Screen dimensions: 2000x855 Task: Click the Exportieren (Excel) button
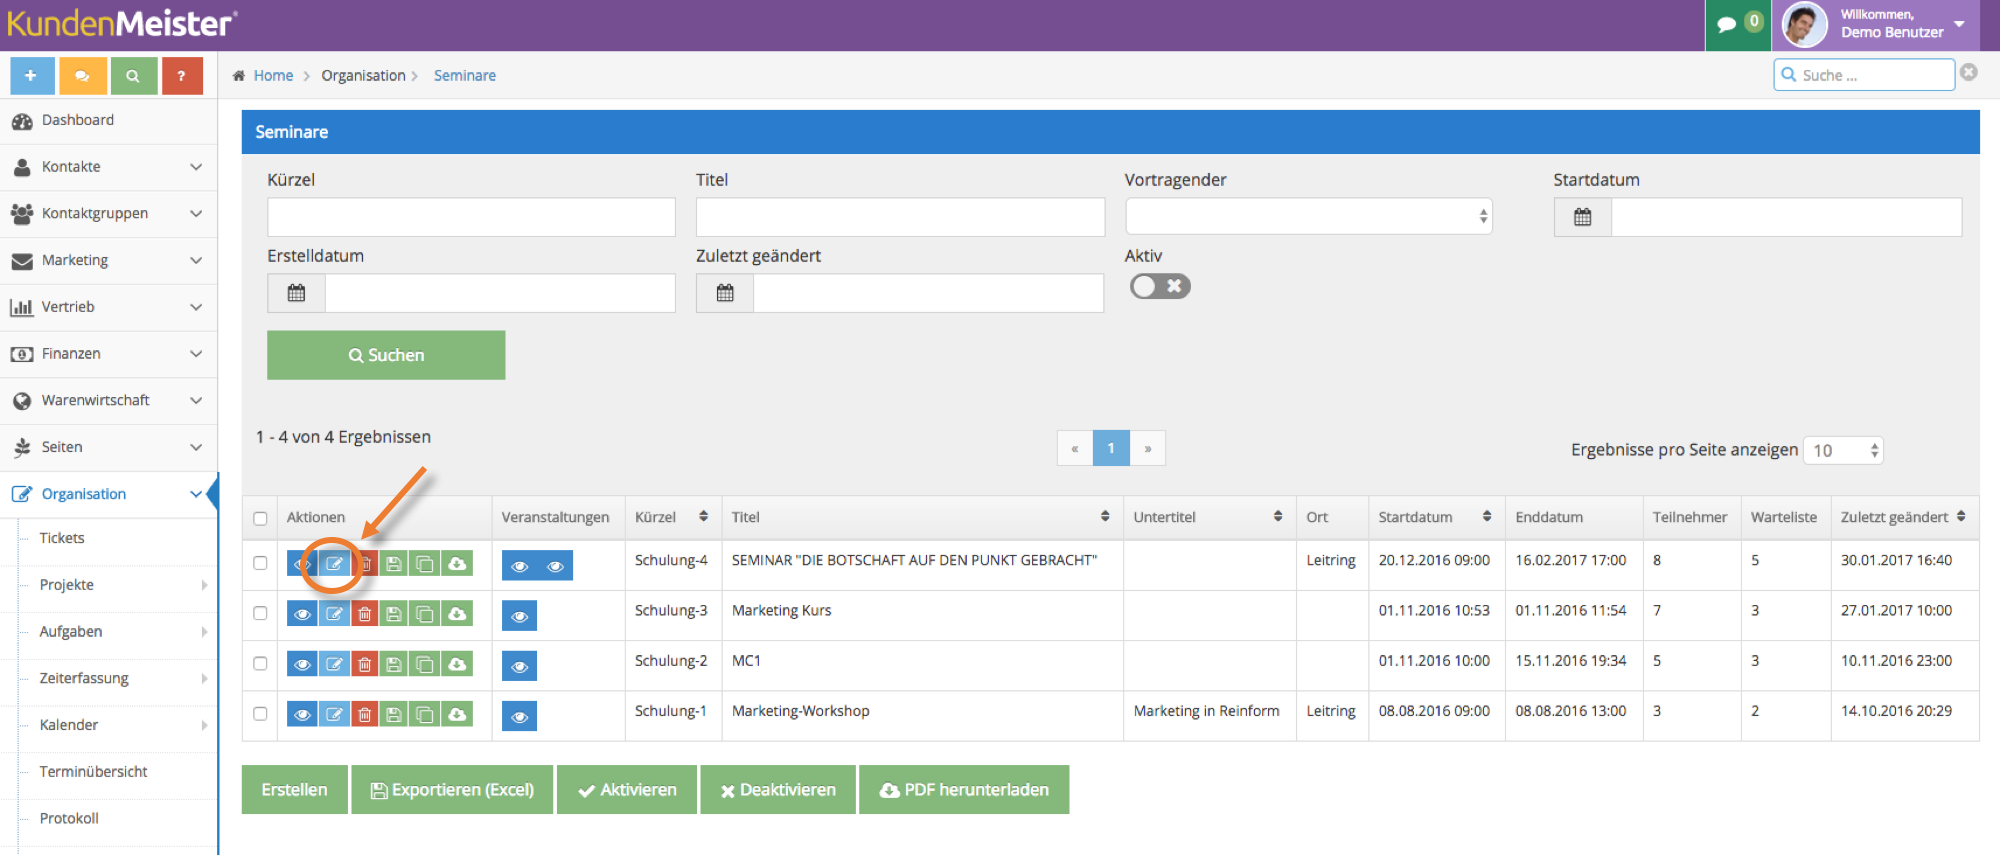452,790
